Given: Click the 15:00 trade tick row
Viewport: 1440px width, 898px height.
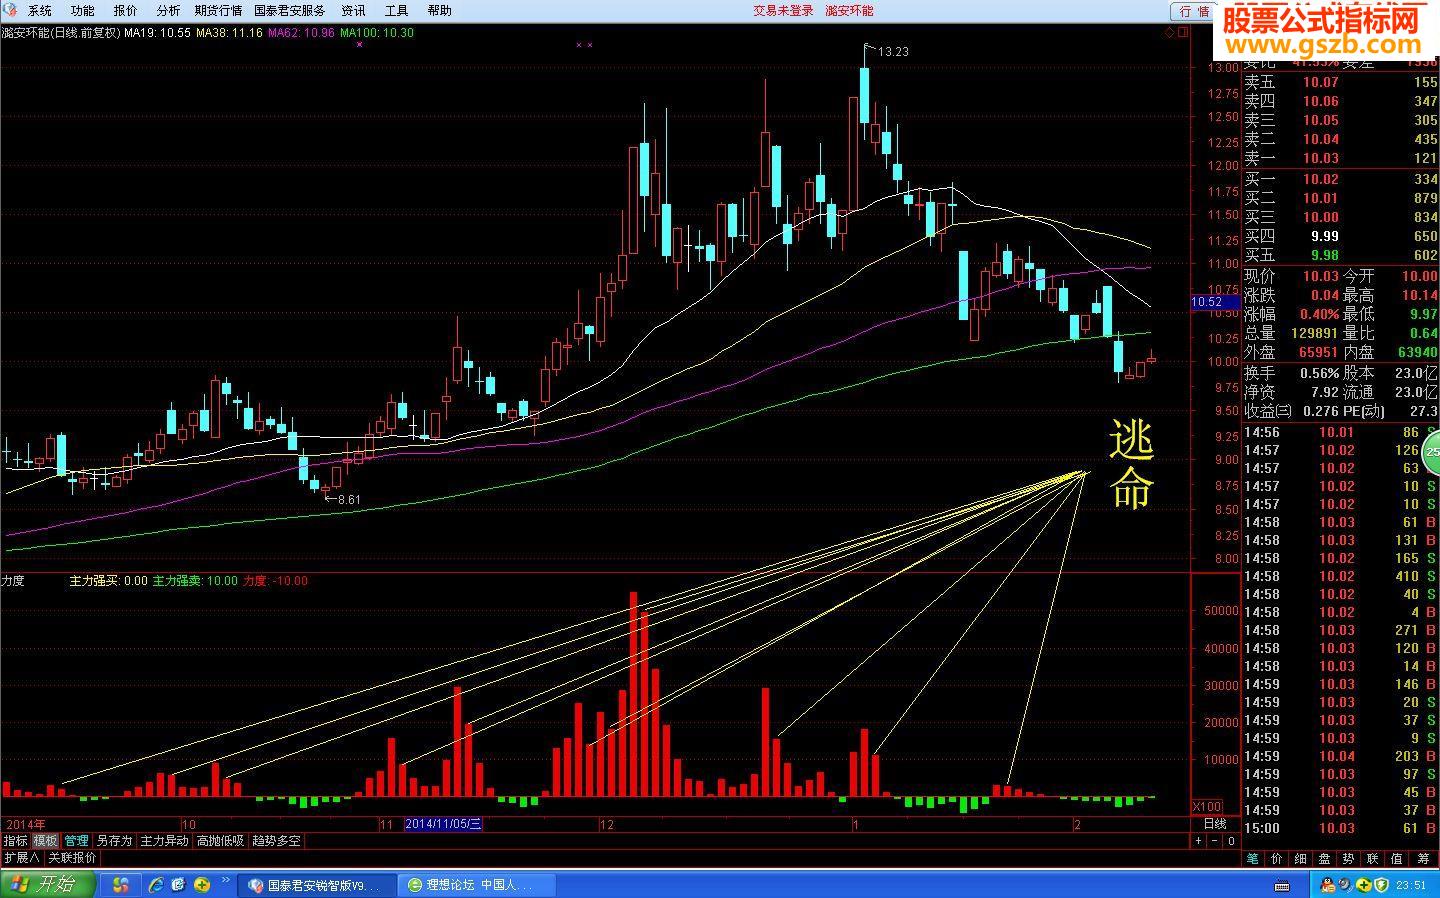Looking at the screenshot, I should point(1340,828).
